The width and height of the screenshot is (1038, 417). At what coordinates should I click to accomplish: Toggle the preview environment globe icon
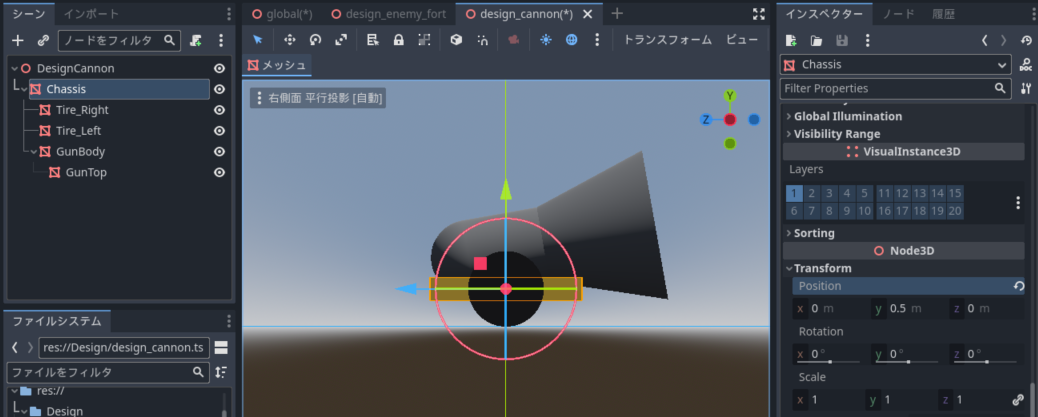pos(571,40)
